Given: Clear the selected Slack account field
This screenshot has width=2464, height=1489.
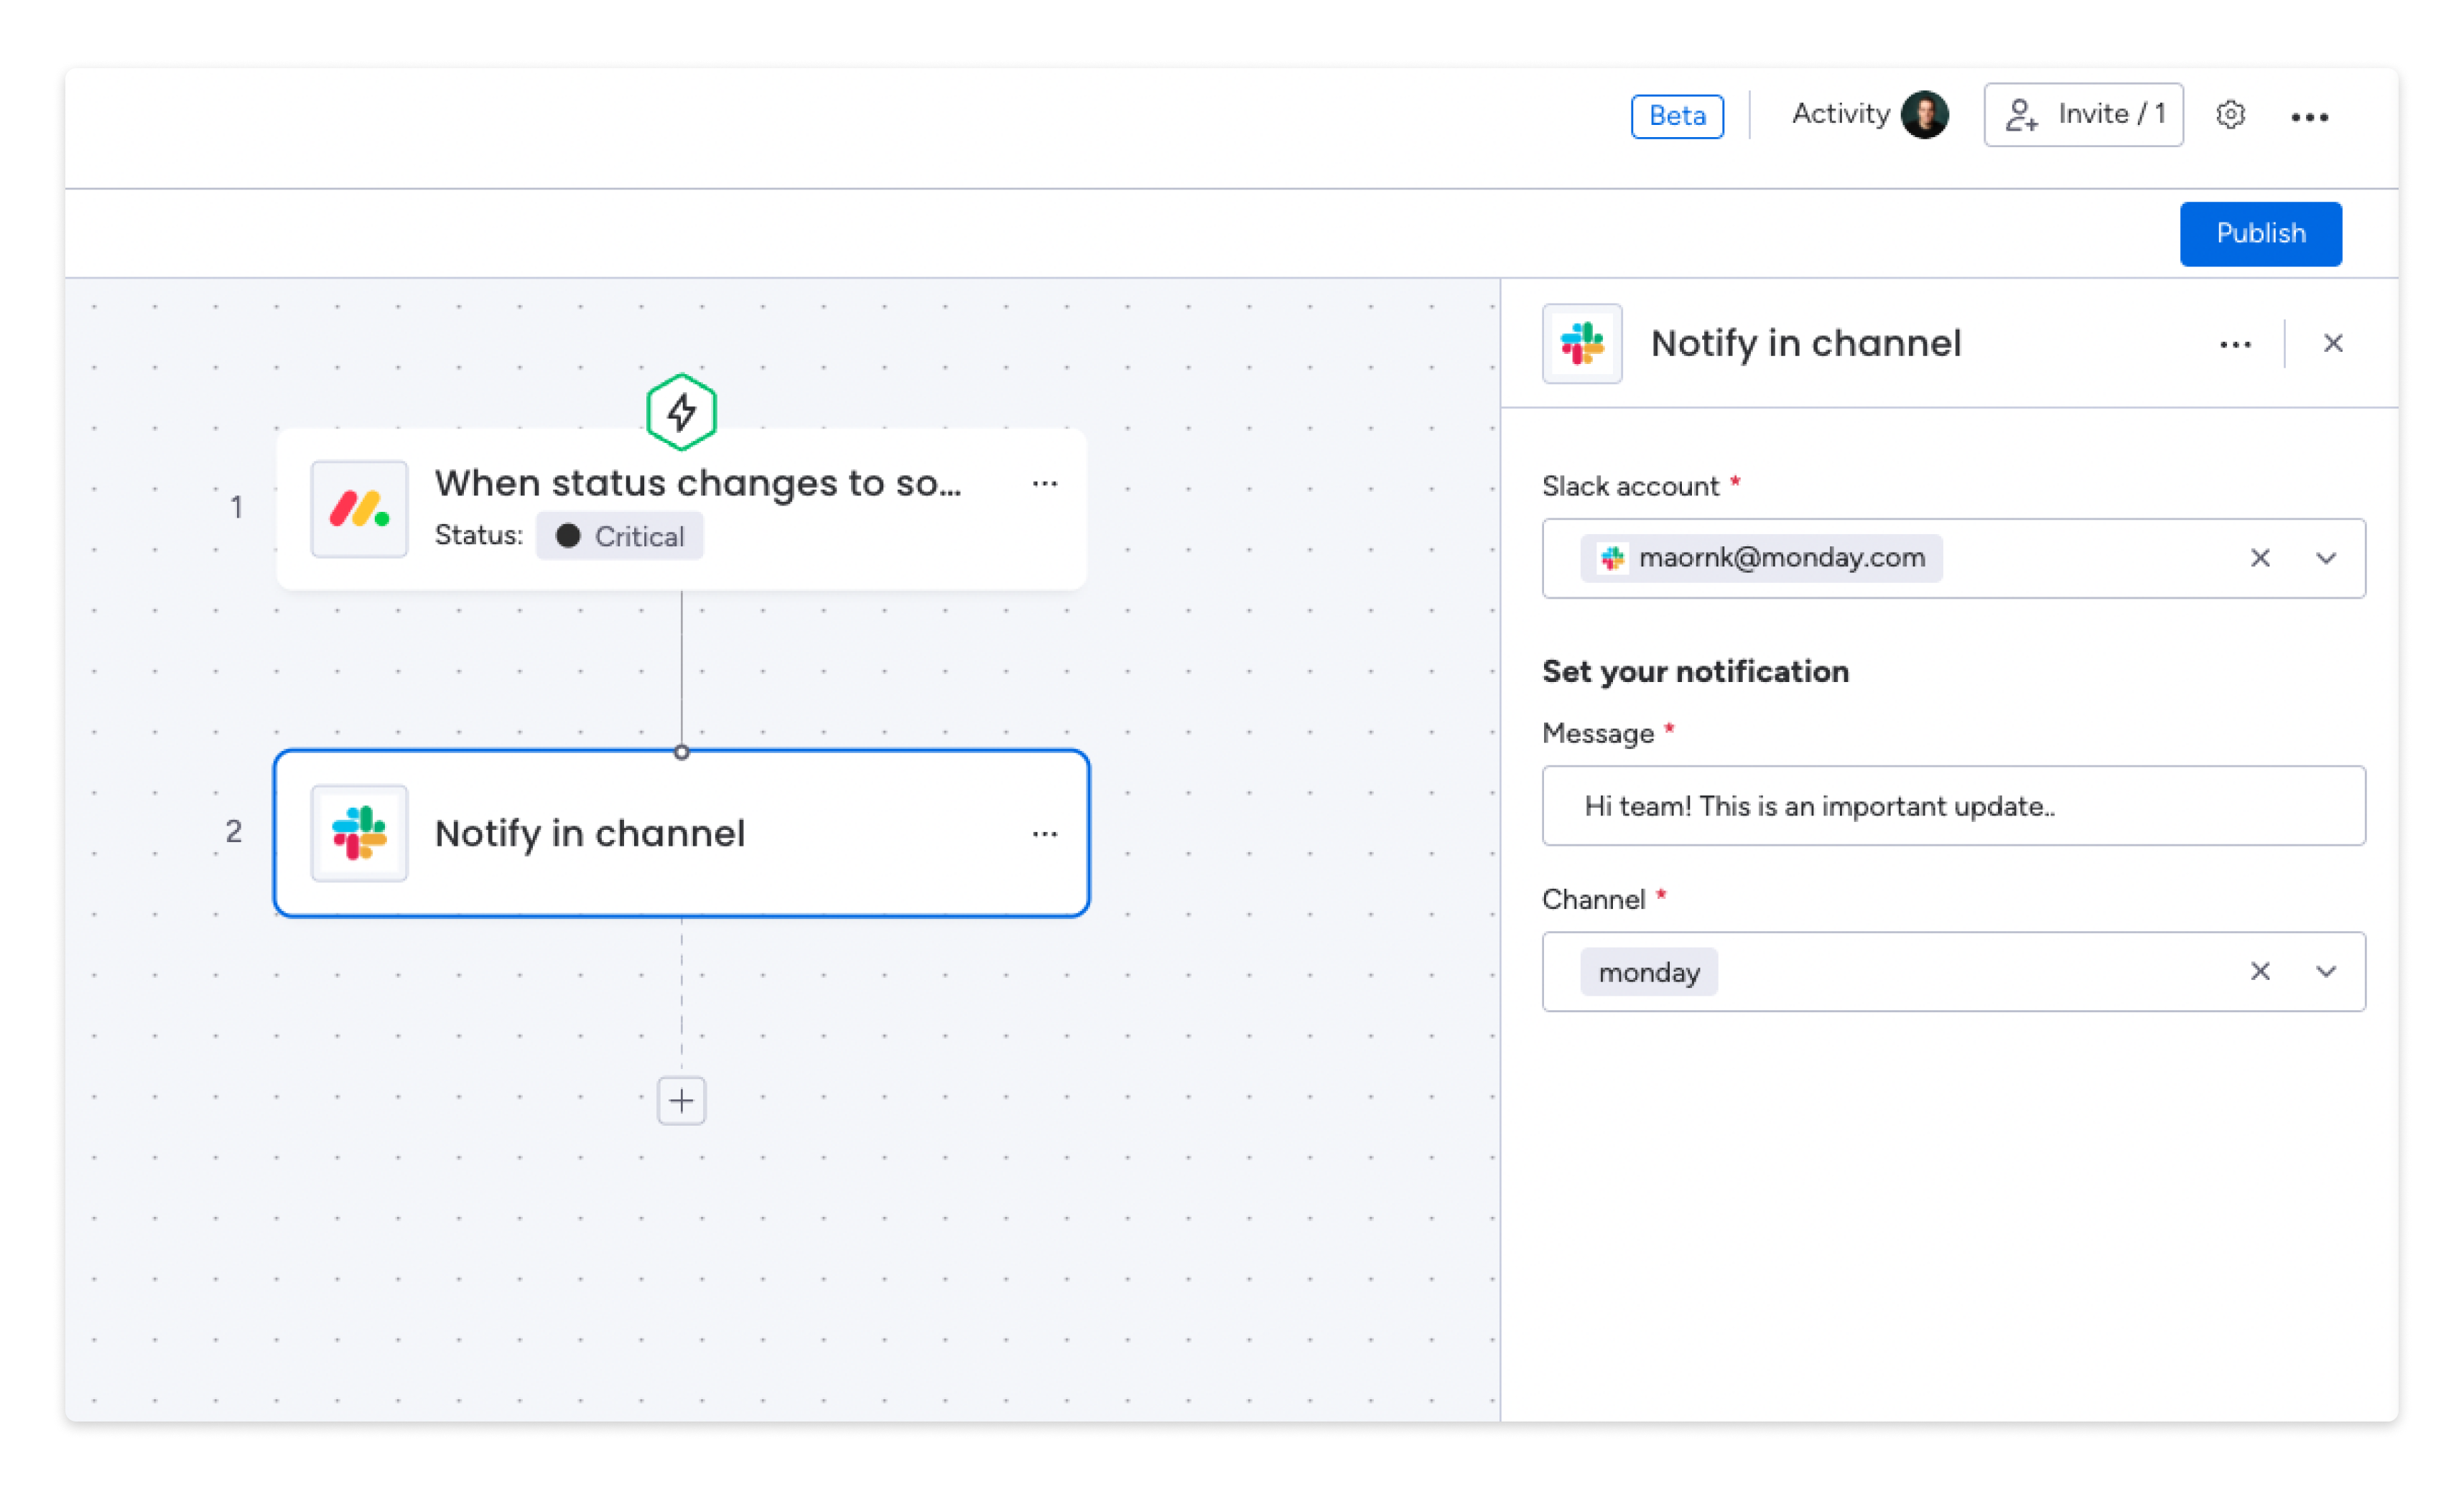Looking at the screenshot, I should [2260, 558].
